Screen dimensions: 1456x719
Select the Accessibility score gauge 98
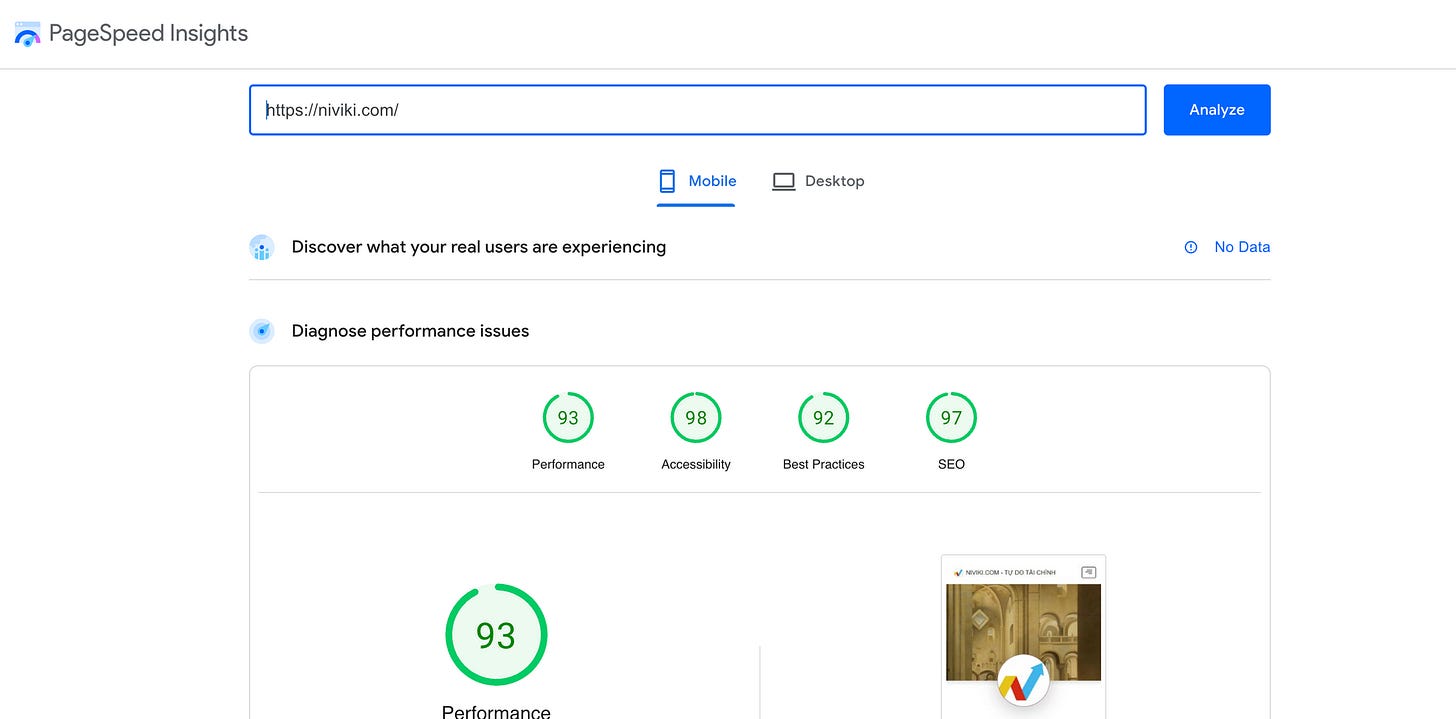pos(696,431)
